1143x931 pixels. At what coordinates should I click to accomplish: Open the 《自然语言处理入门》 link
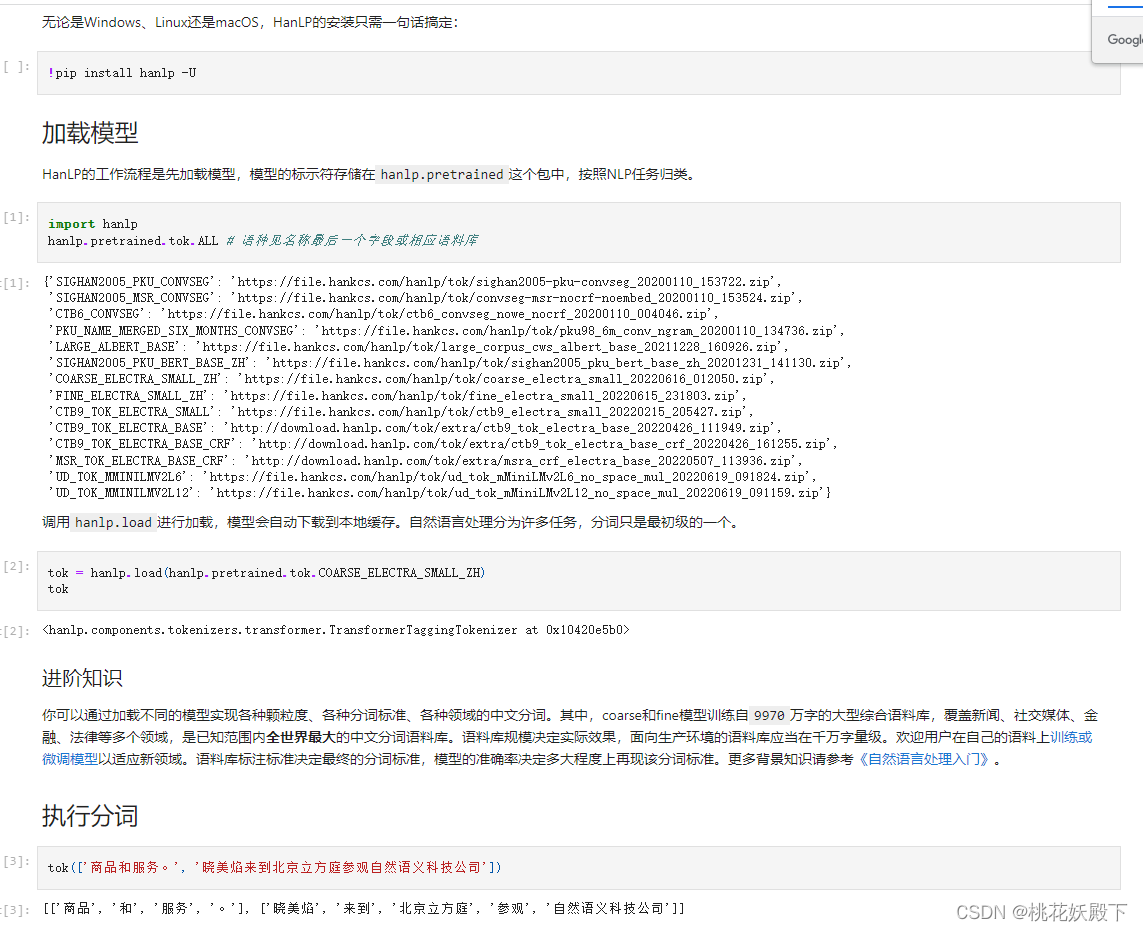tap(924, 760)
